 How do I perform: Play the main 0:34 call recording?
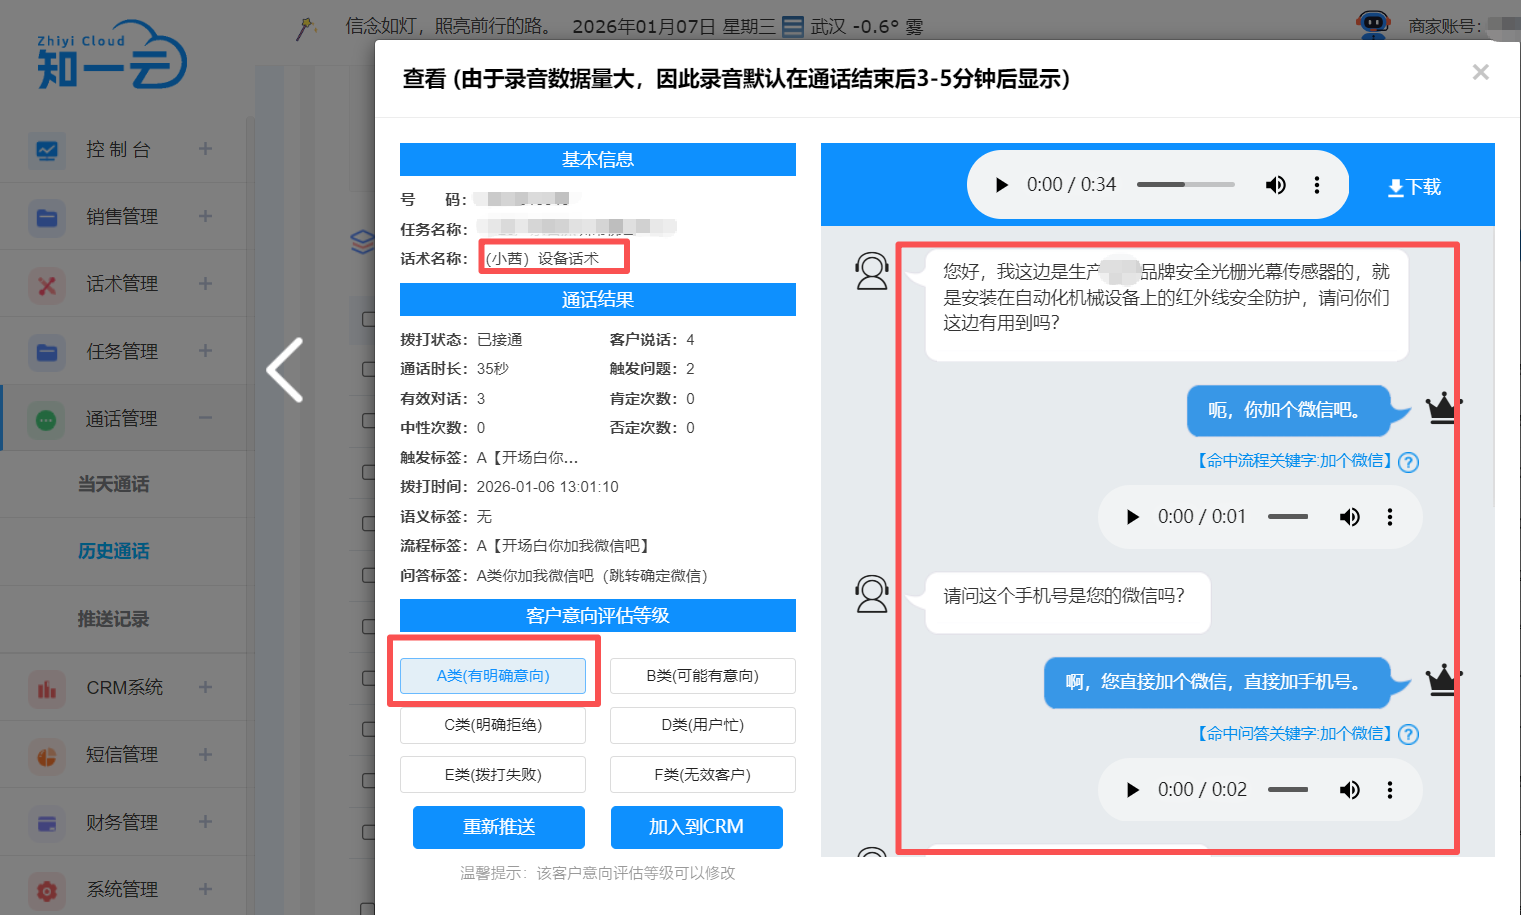(1002, 185)
